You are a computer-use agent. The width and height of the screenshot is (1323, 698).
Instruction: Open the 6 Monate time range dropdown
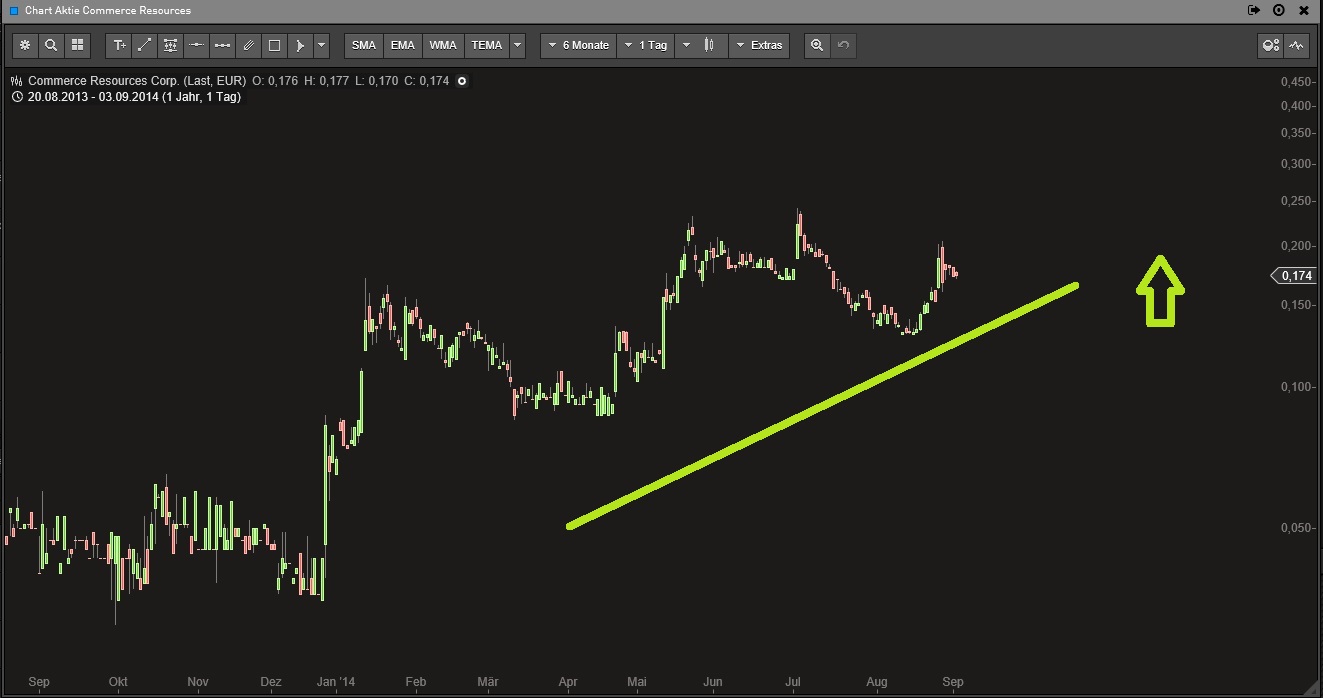[x=578, y=45]
